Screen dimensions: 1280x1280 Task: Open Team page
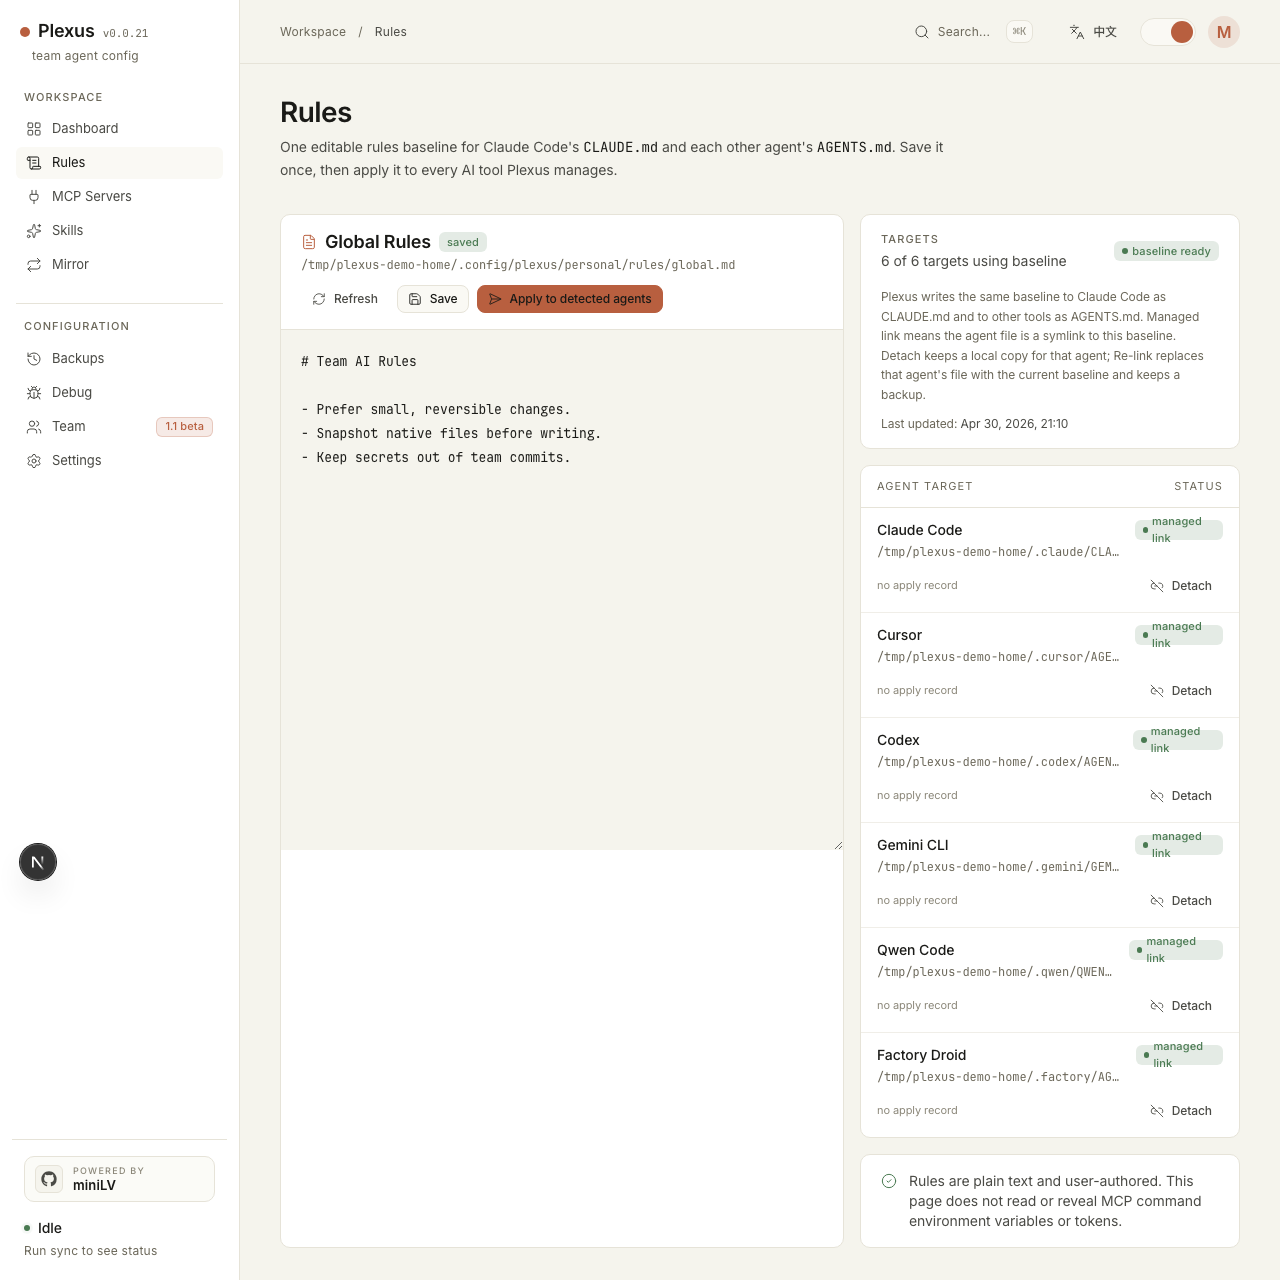tap(119, 426)
